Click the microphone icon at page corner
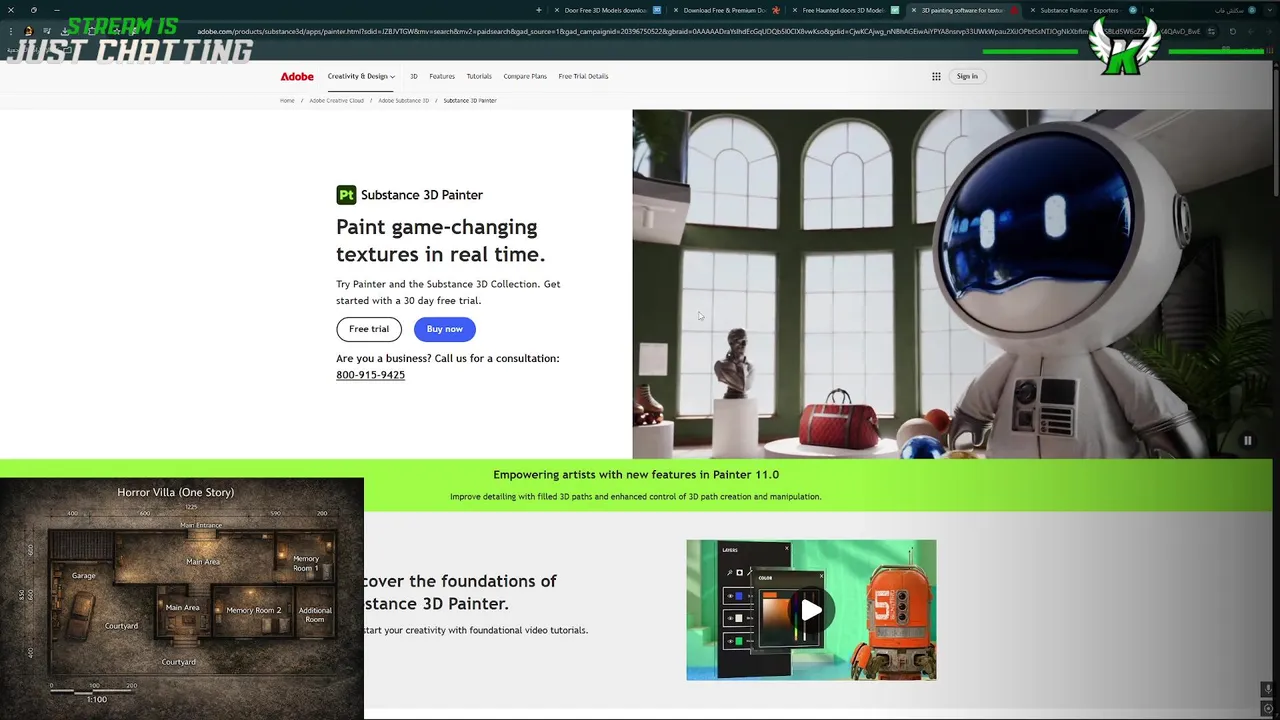 (x=1267, y=689)
